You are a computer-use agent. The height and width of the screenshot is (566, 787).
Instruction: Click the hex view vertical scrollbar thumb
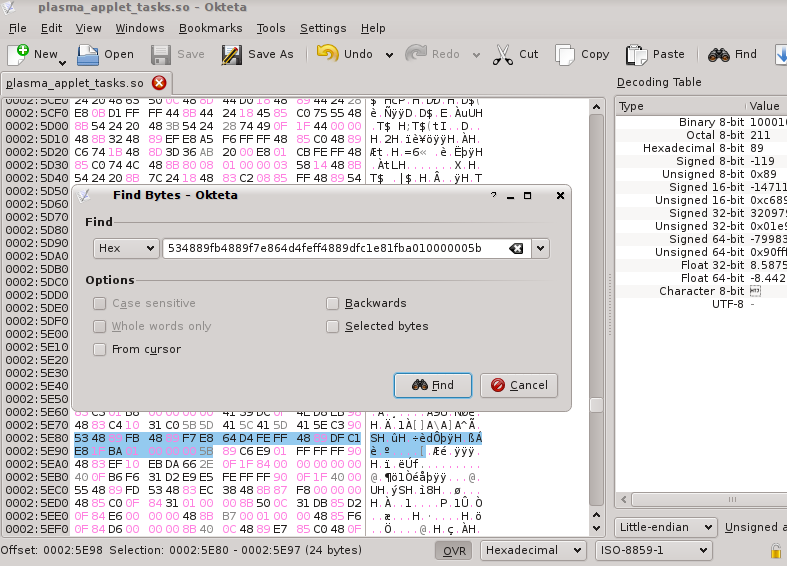coord(596,405)
